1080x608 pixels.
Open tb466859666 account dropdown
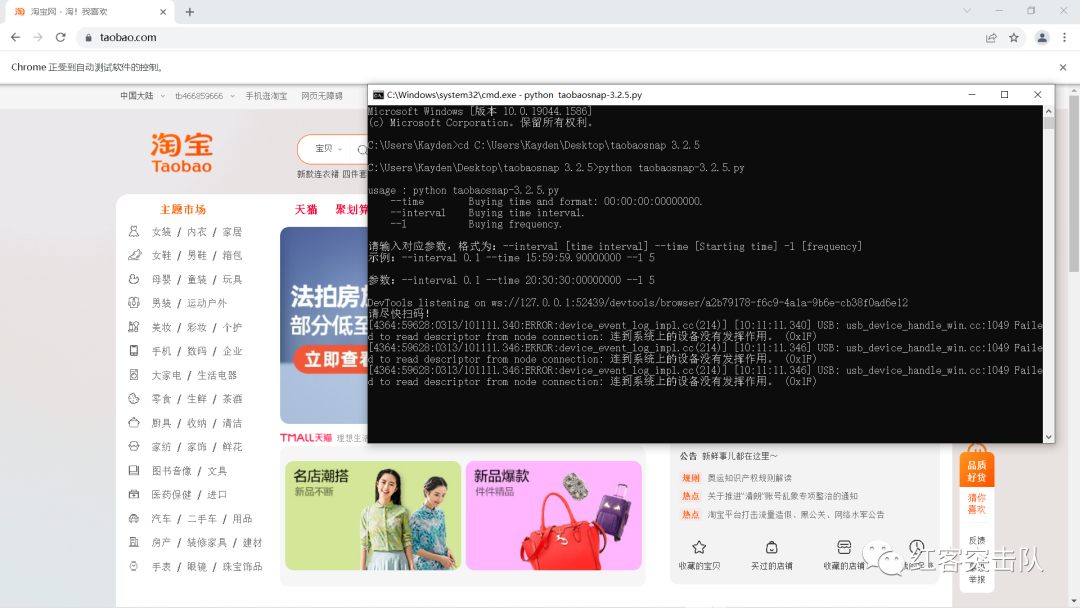[205, 96]
